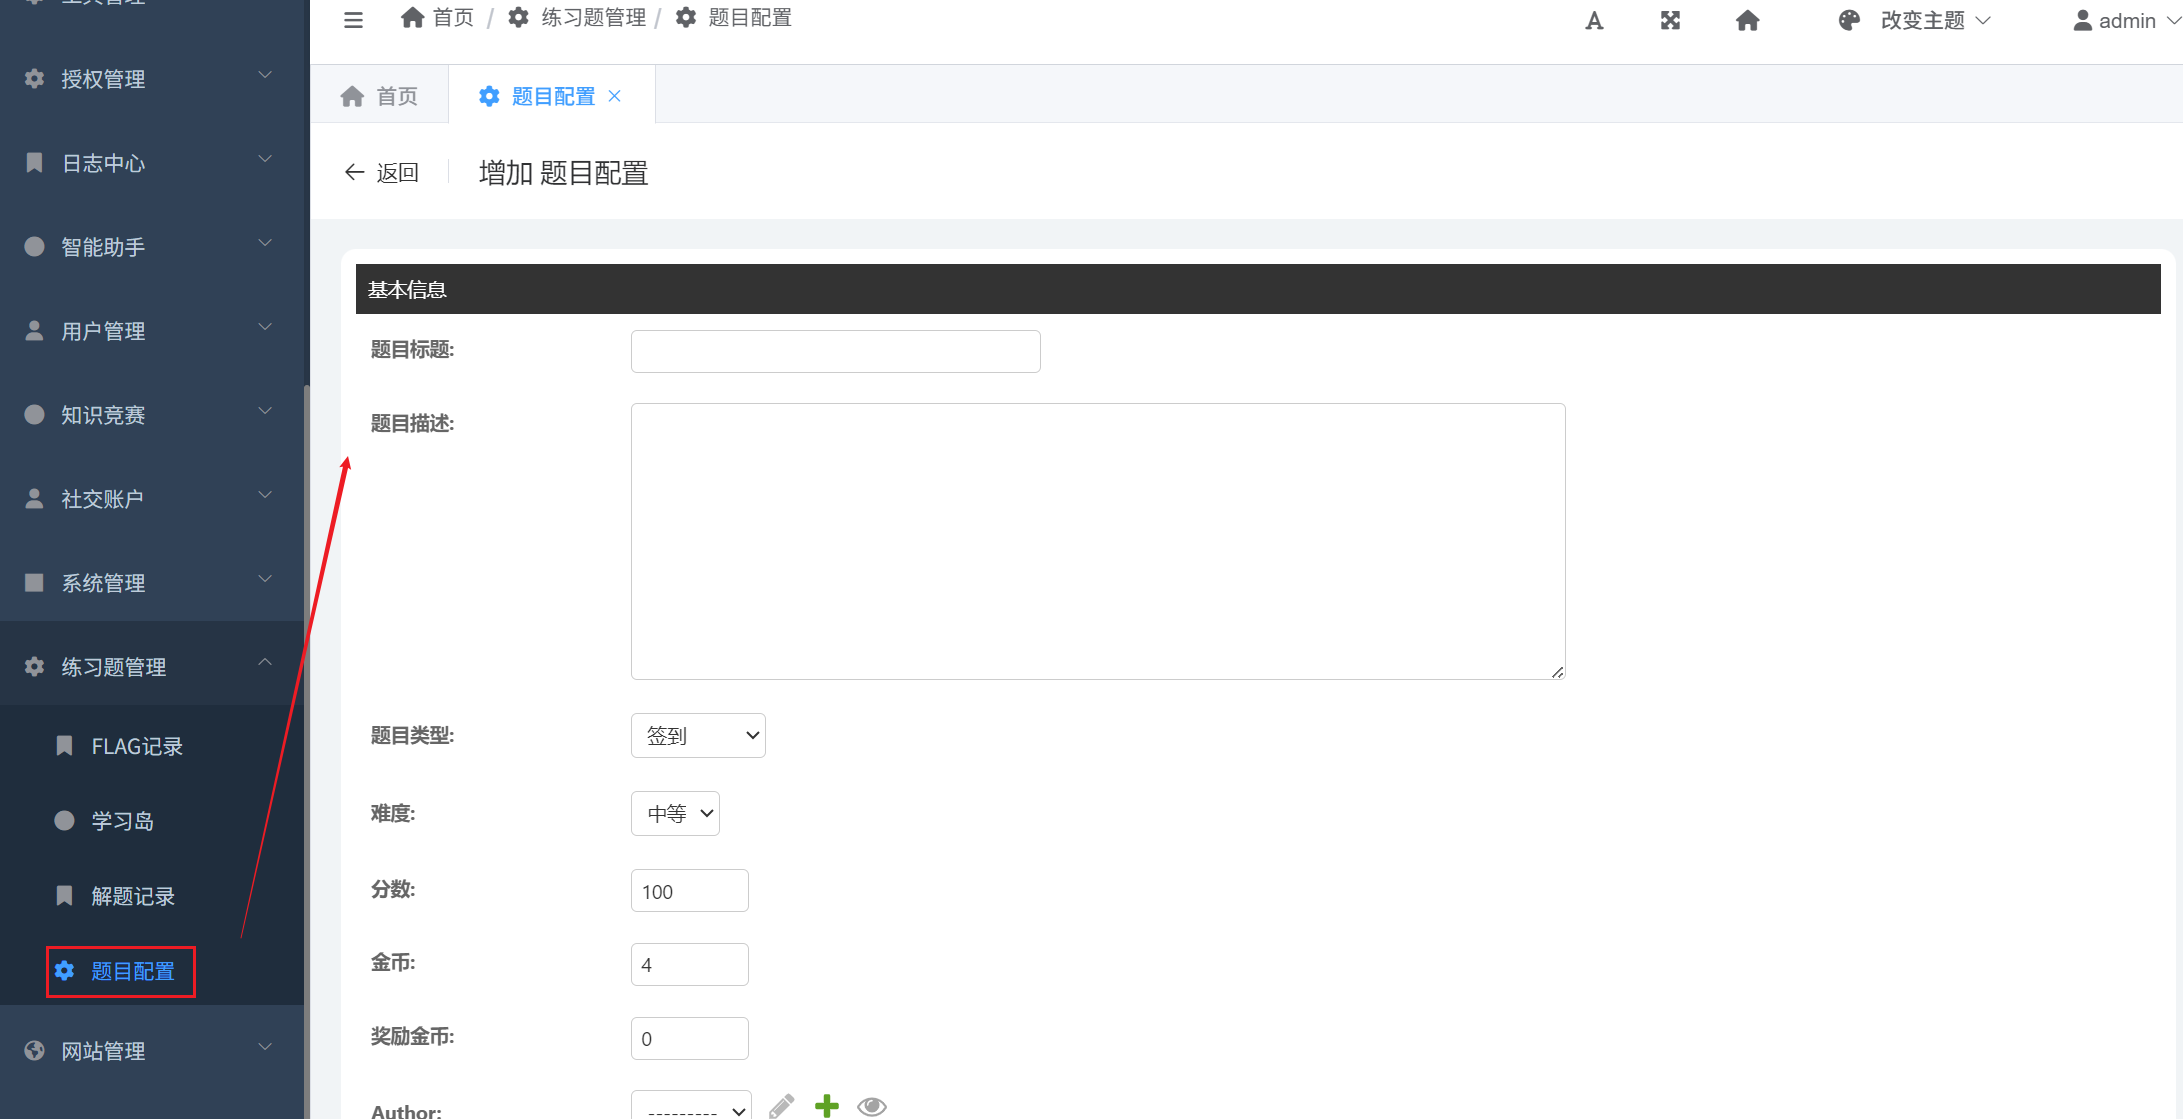Click the hamburger menu collapse icon
The height and width of the screenshot is (1119, 2183).
(x=353, y=20)
